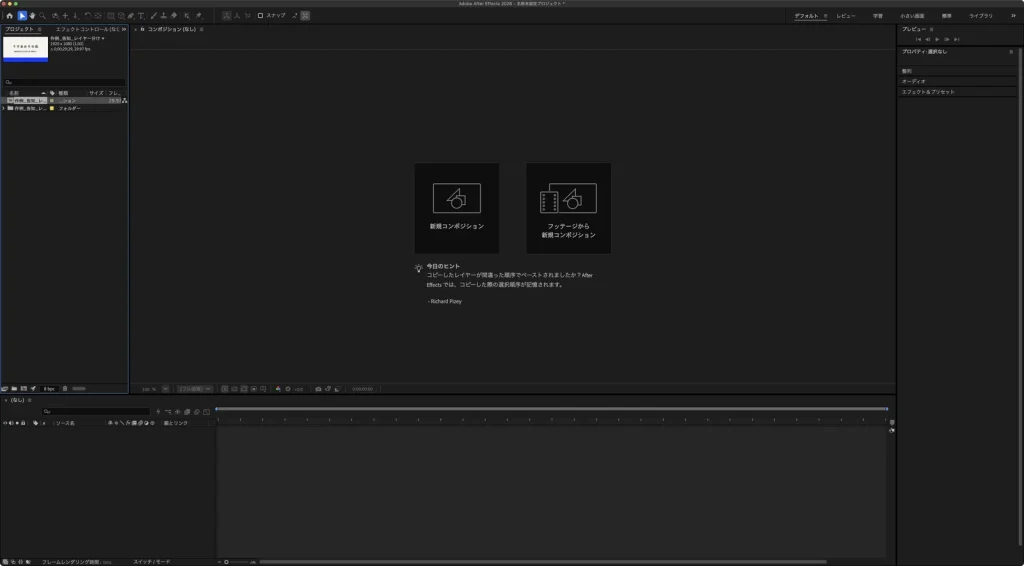Switch to the 標準 workspace
The height and width of the screenshot is (566, 1024).
click(946, 16)
